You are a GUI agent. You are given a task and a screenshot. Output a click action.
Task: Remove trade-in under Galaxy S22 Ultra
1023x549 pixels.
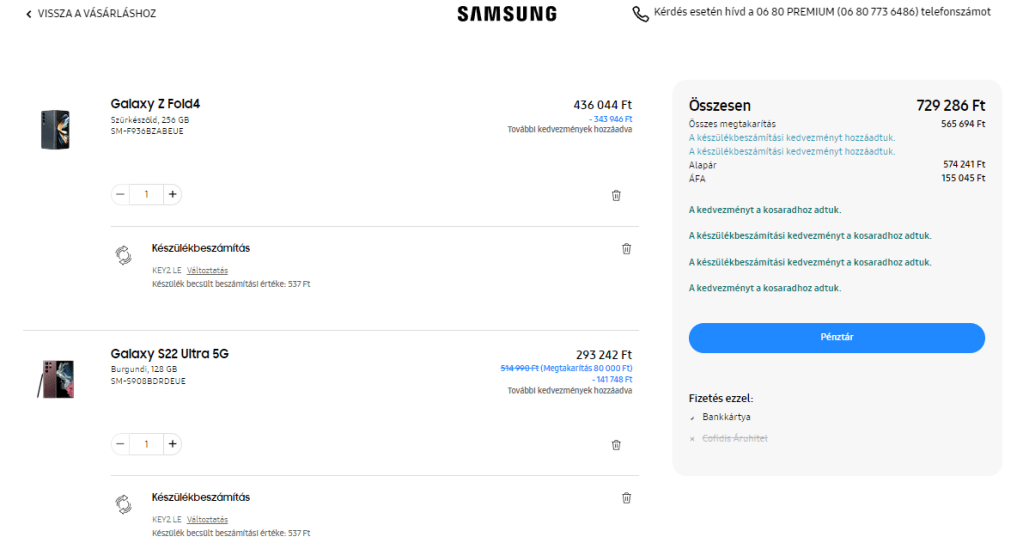[x=626, y=497]
